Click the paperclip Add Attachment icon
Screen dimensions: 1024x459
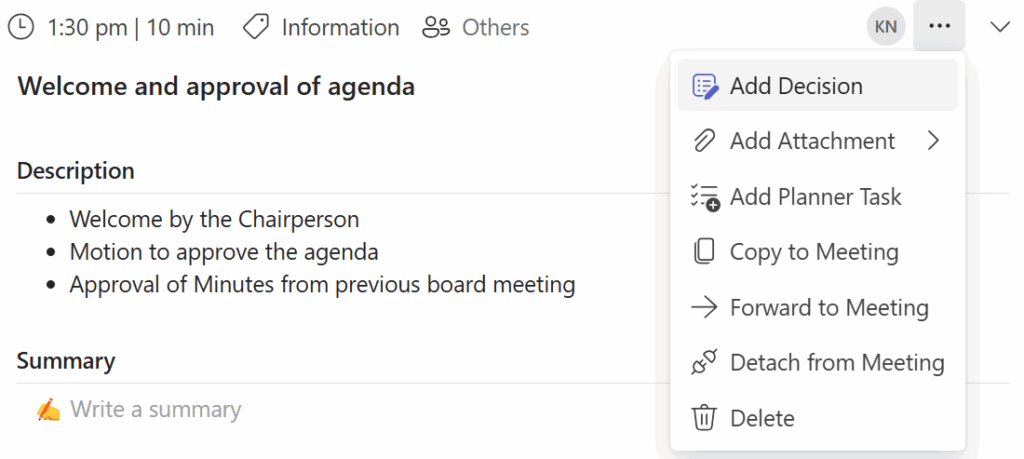click(x=705, y=141)
